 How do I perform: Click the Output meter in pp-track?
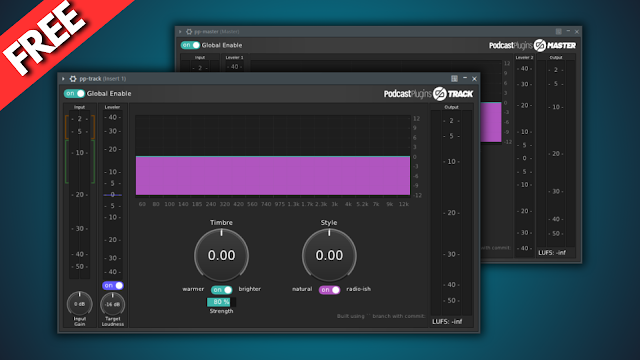pos(451,212)
